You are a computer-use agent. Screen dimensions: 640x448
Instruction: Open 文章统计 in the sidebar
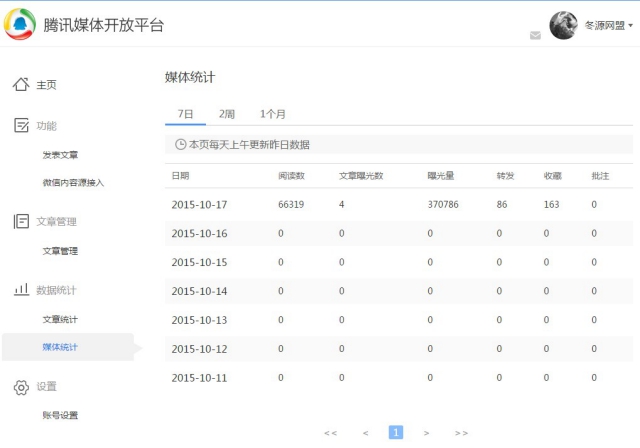point(60,319)
